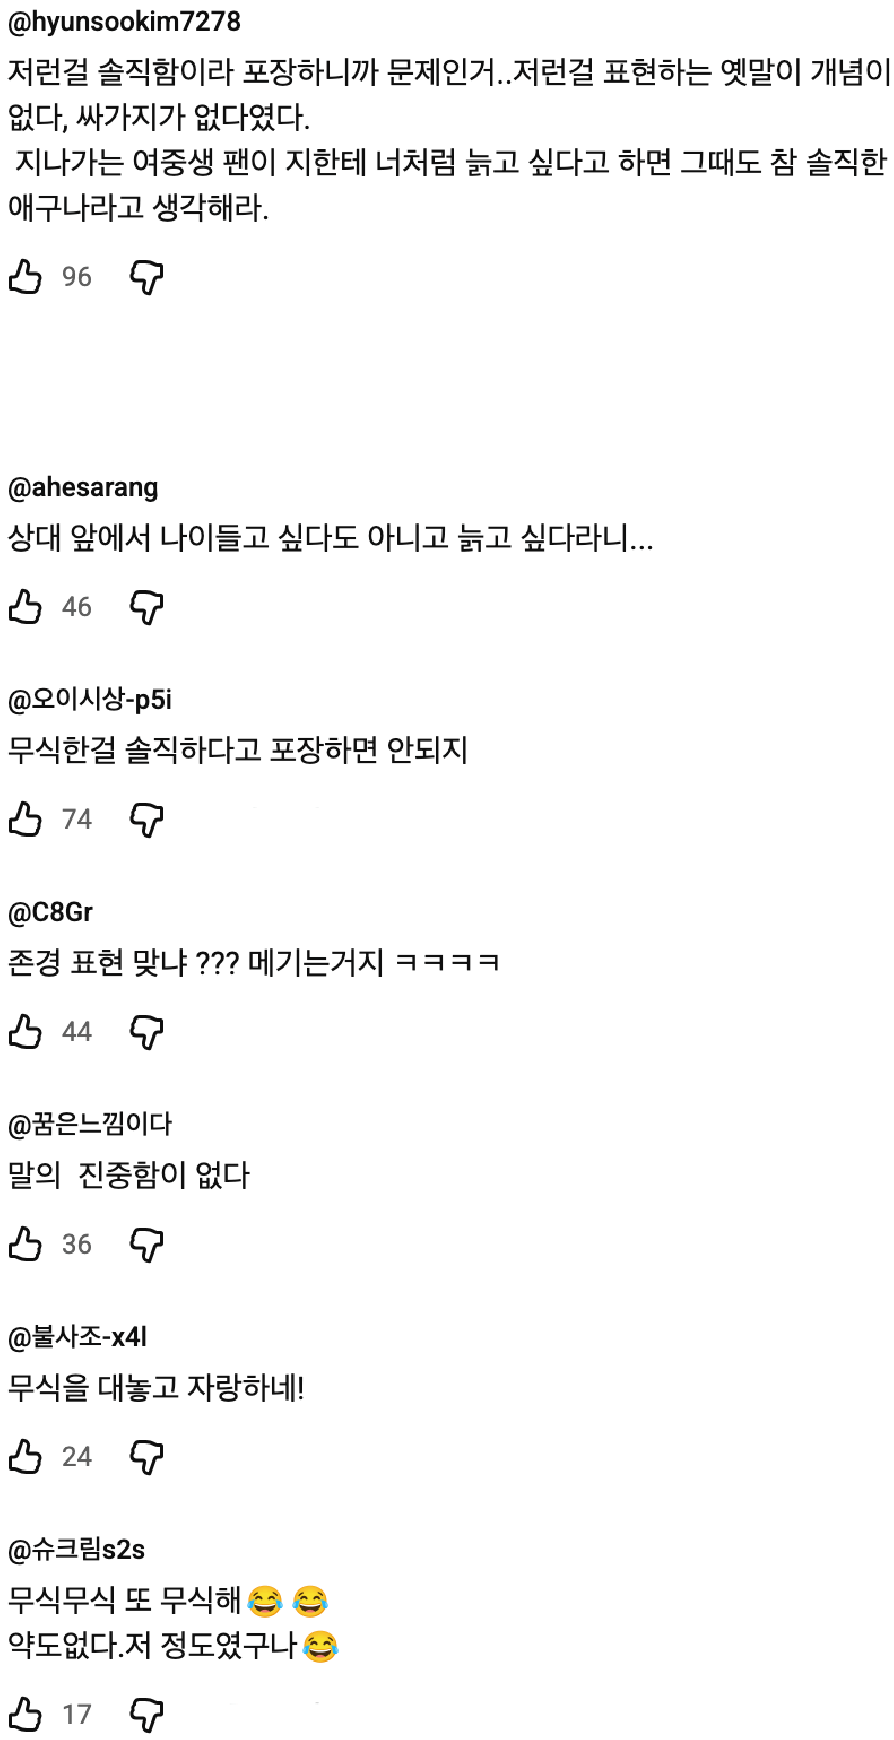Like the comment by @슈크림s2s
This screenshot has width=894, height=1740.
(x=25, y=1715)
